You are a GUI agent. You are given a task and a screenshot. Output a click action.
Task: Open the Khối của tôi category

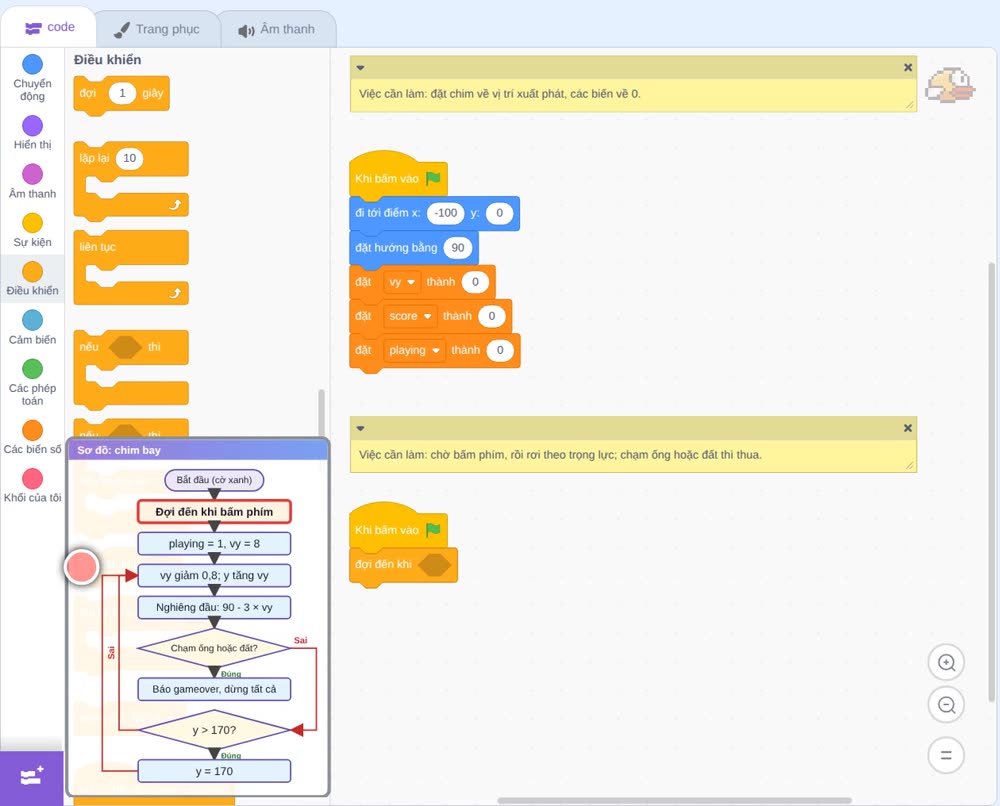point(32,486)
